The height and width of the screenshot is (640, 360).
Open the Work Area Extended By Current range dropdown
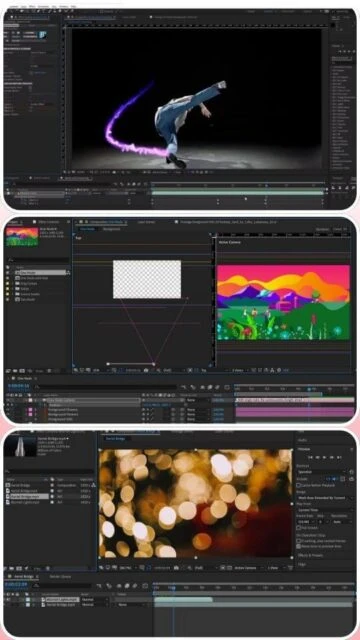tap(325, 498)
